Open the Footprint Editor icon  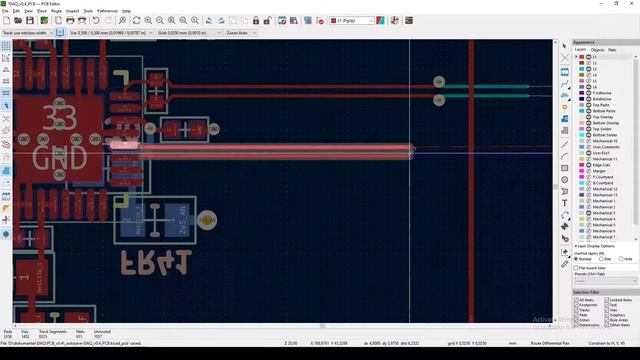(x=282, y=20)
